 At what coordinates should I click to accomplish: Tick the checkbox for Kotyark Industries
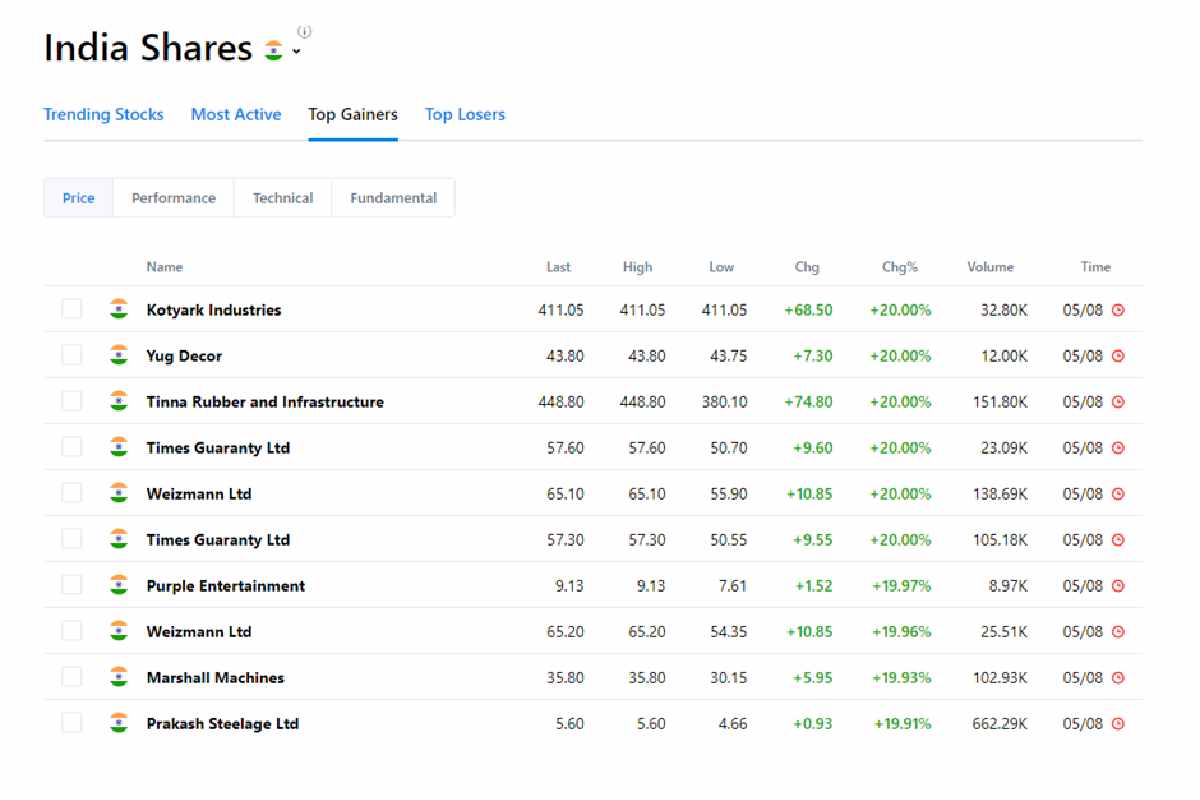[x=72, y=309]
